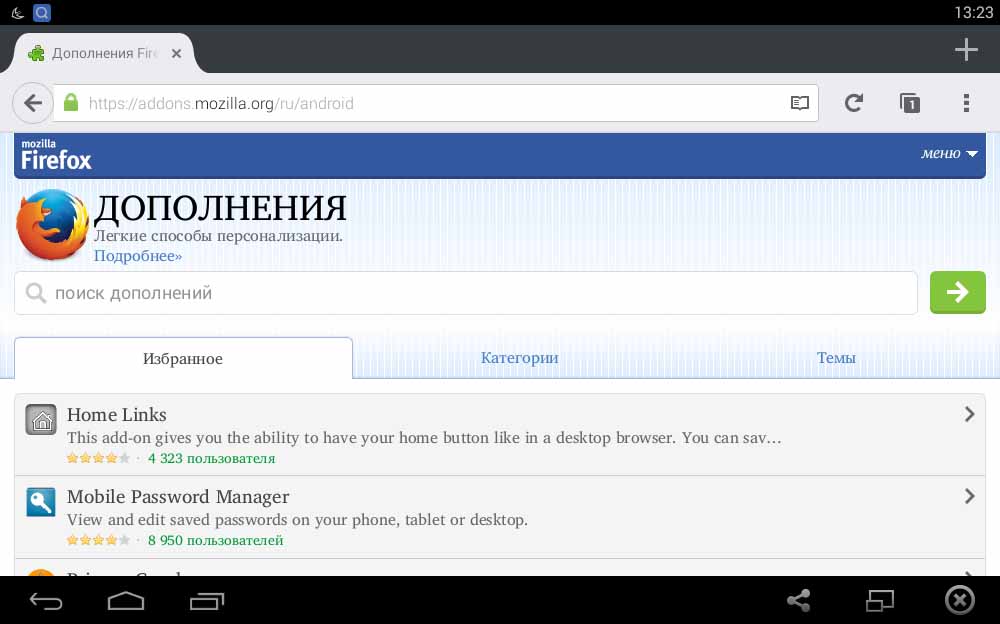Tap the green padlock site security icon

tap(71, 102)
